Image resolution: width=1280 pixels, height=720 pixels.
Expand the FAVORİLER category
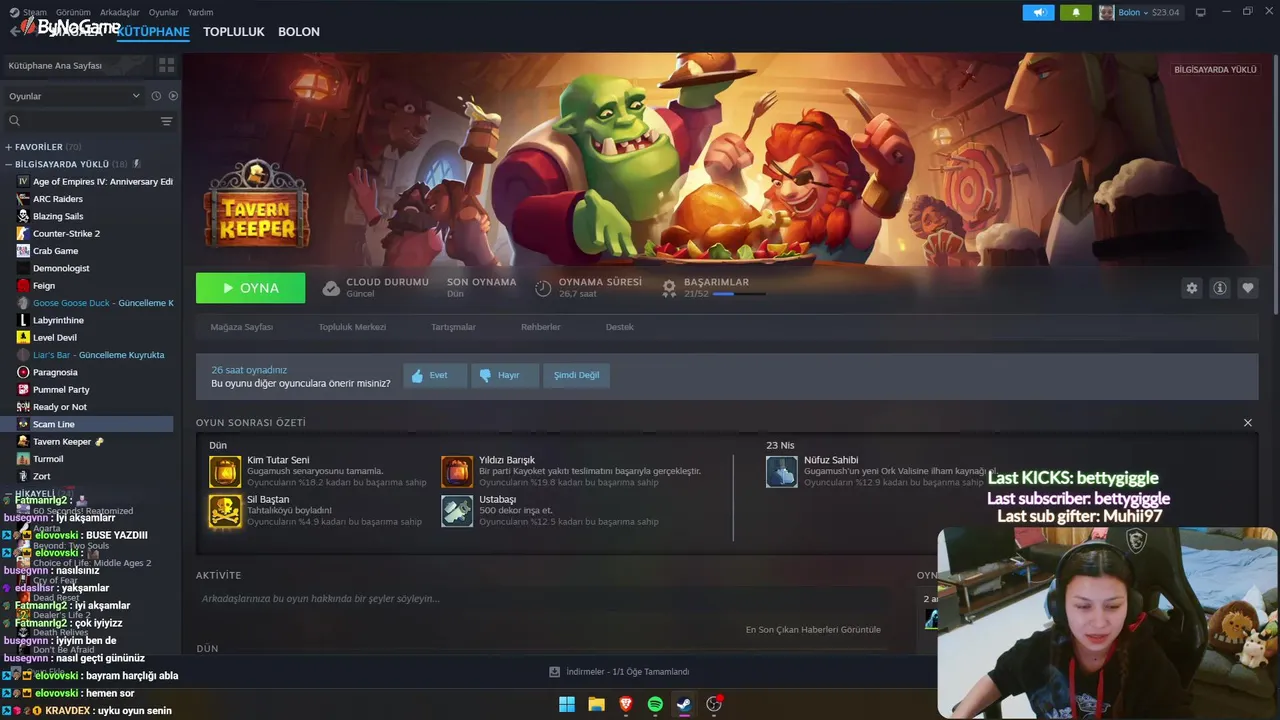(x=8, y=147)
